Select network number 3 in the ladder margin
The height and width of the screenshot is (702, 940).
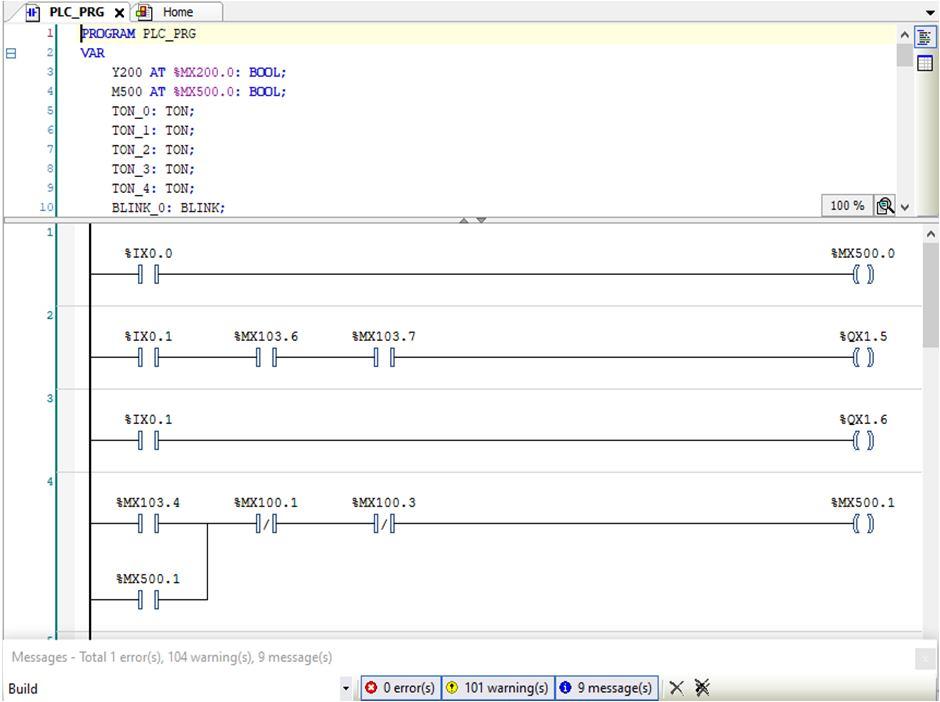pos(49,398)
